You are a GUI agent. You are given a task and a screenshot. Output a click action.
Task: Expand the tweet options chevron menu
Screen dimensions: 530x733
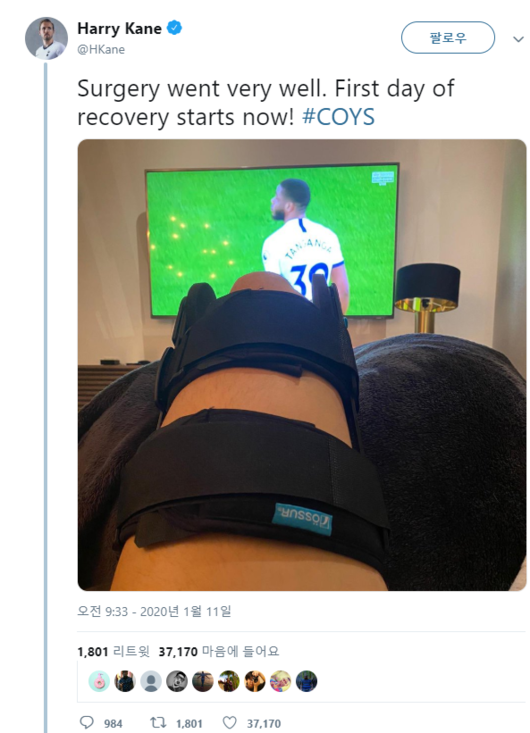click(x=518, y=39)
